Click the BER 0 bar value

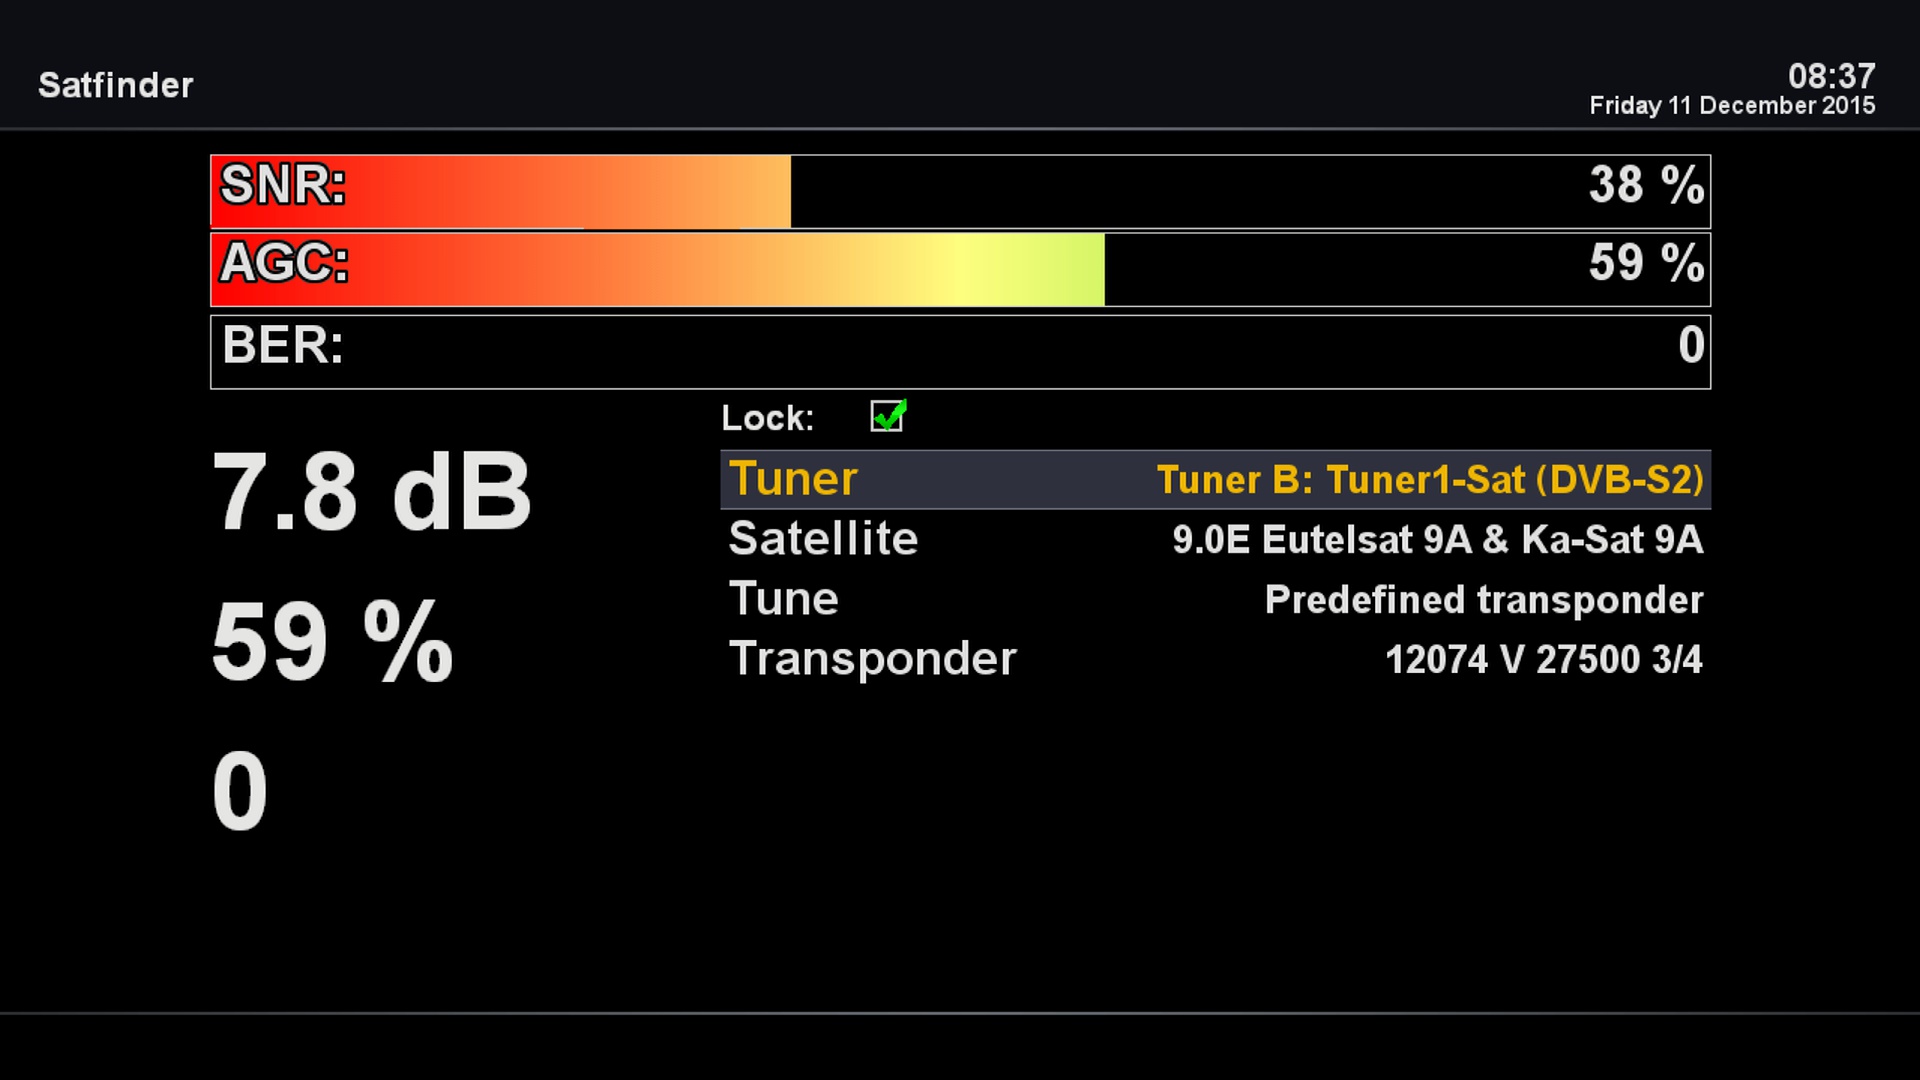[x=1691, y=345]
